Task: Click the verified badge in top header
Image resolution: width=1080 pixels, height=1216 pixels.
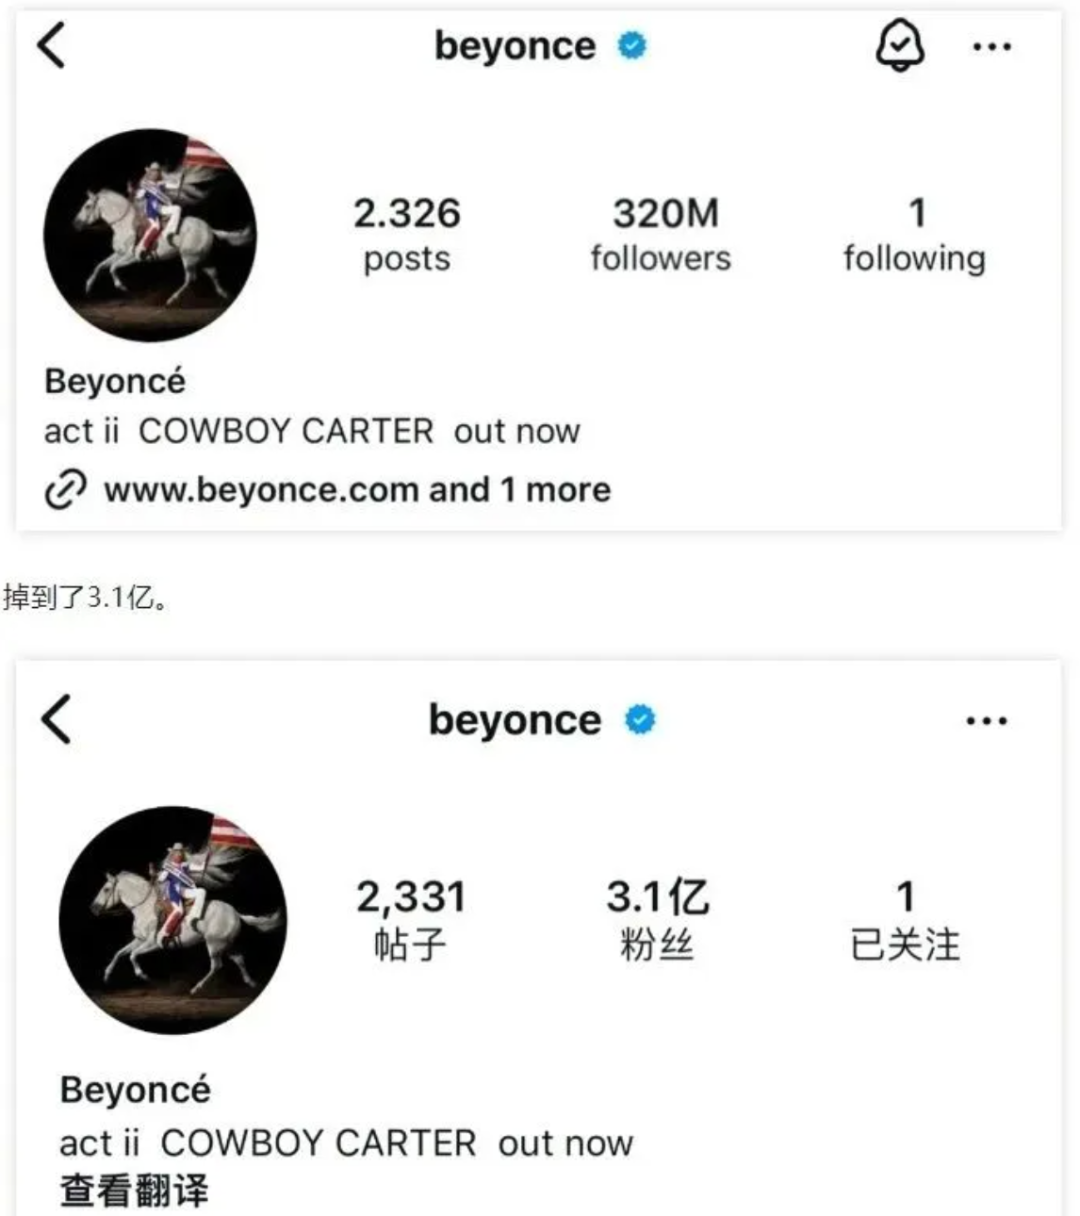Action: click(x=632, y=46)
